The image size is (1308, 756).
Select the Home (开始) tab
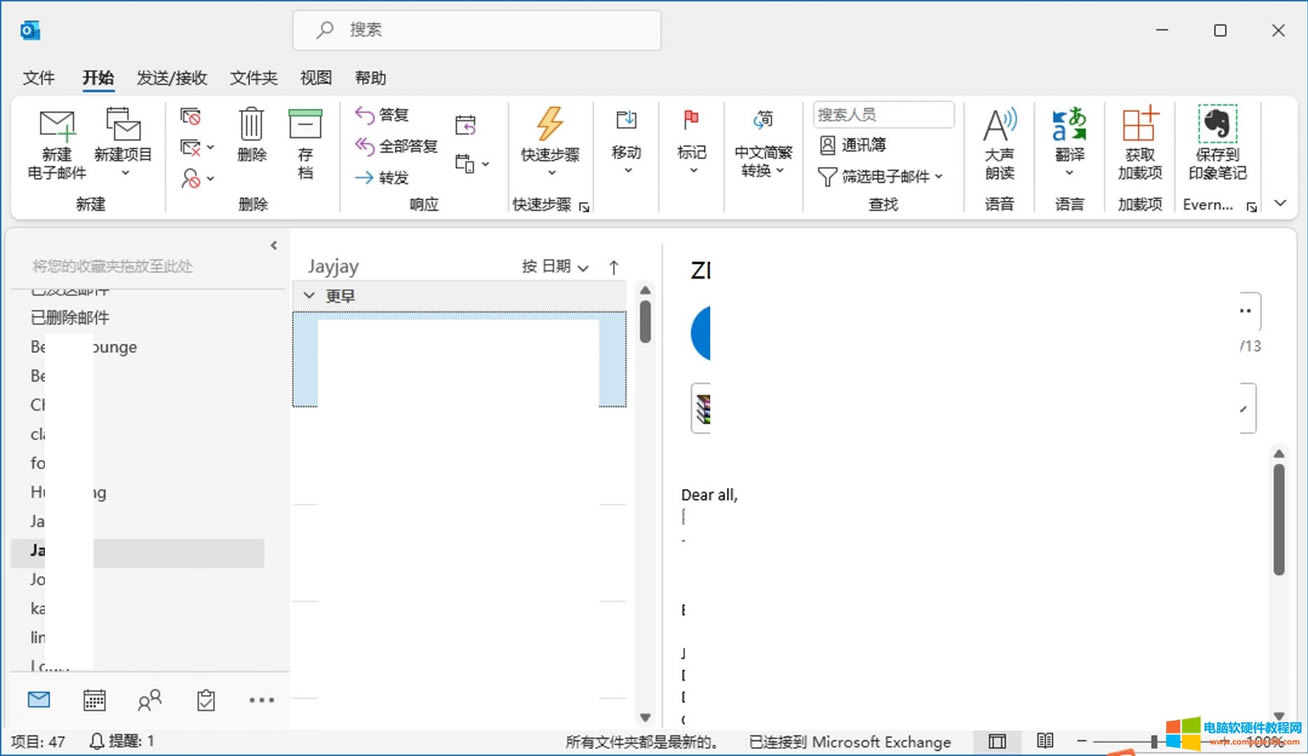point(98,78)
